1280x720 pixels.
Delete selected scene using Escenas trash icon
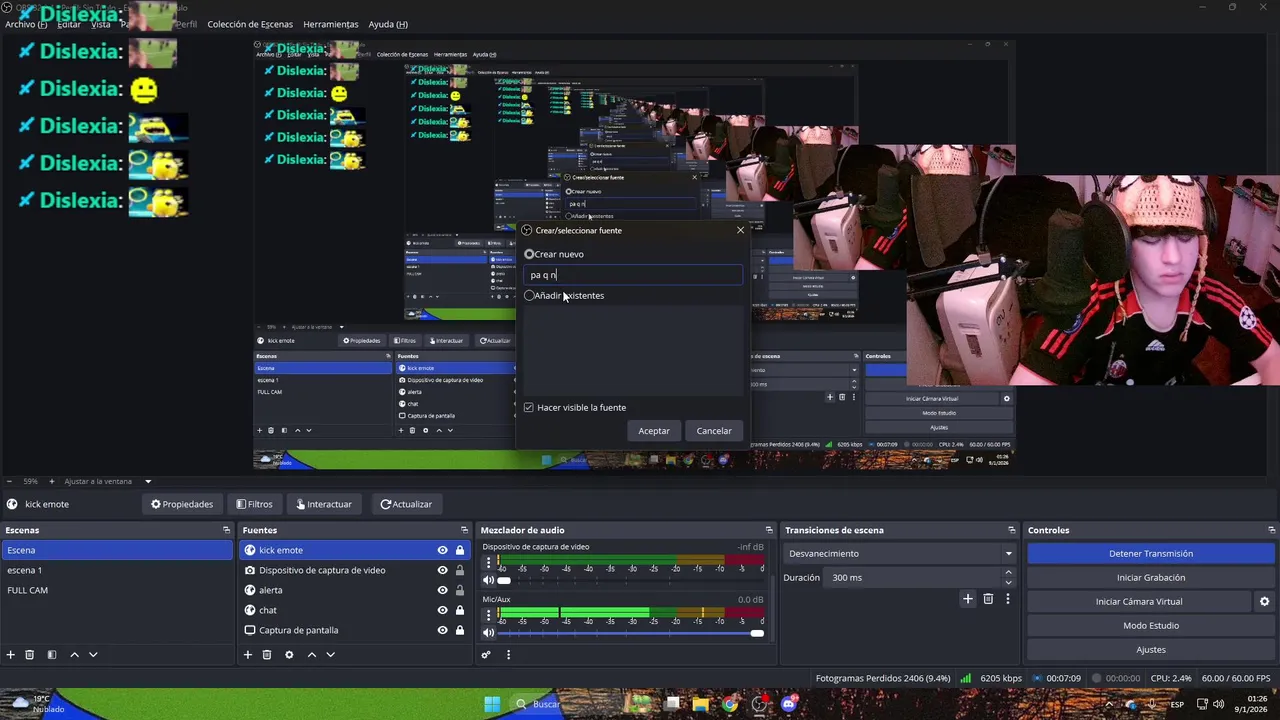tap(30, 654)
